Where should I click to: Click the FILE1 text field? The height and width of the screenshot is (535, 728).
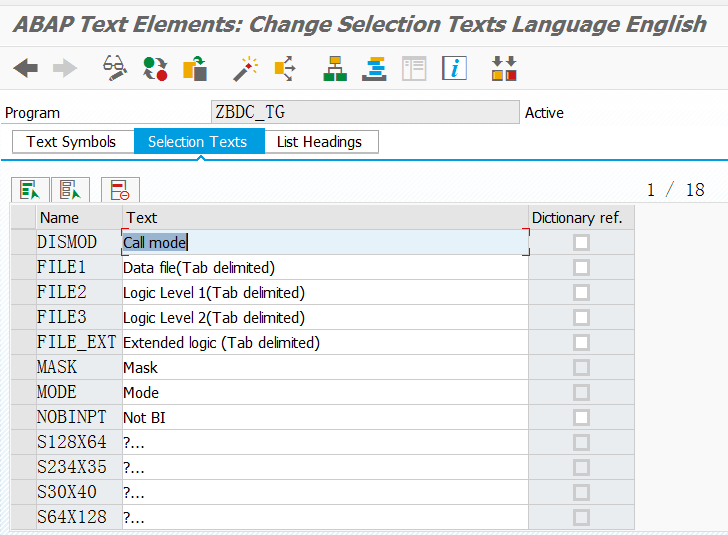coord(325,267)
